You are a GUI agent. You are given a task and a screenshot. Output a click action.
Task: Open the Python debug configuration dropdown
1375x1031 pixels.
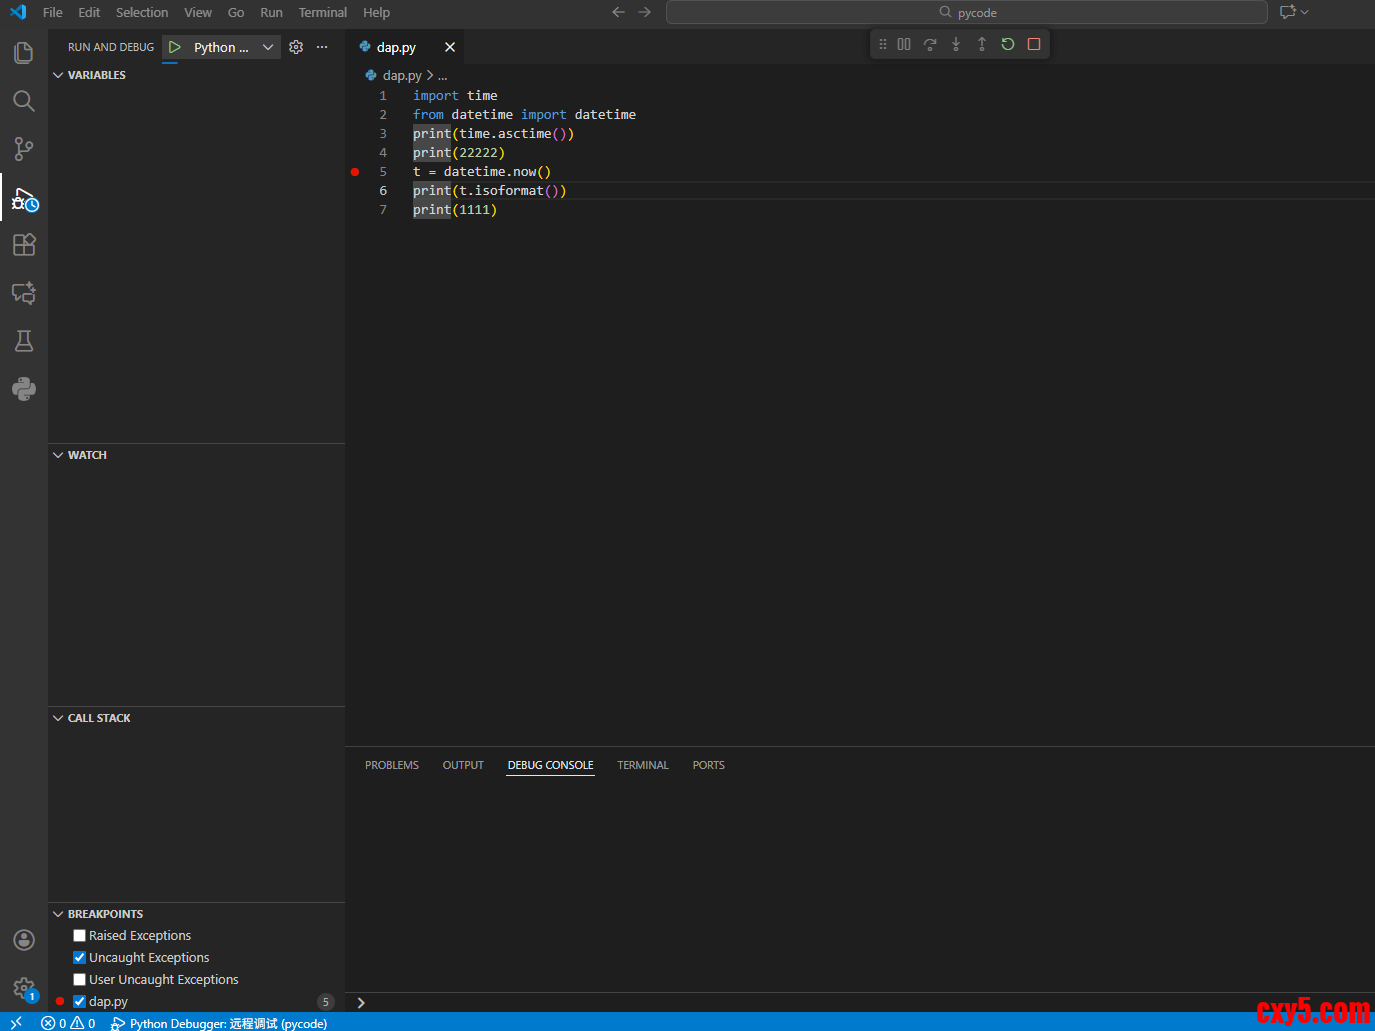tap(267, 47)
